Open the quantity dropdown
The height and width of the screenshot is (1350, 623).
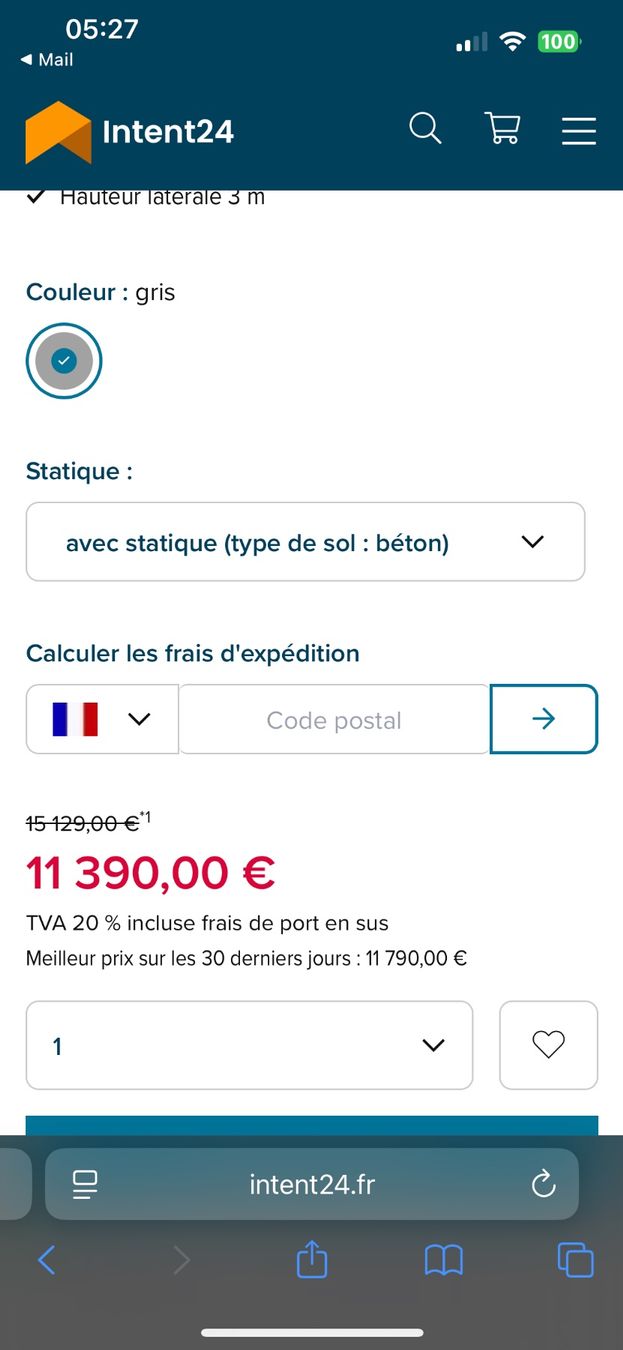coord(249,1045)
